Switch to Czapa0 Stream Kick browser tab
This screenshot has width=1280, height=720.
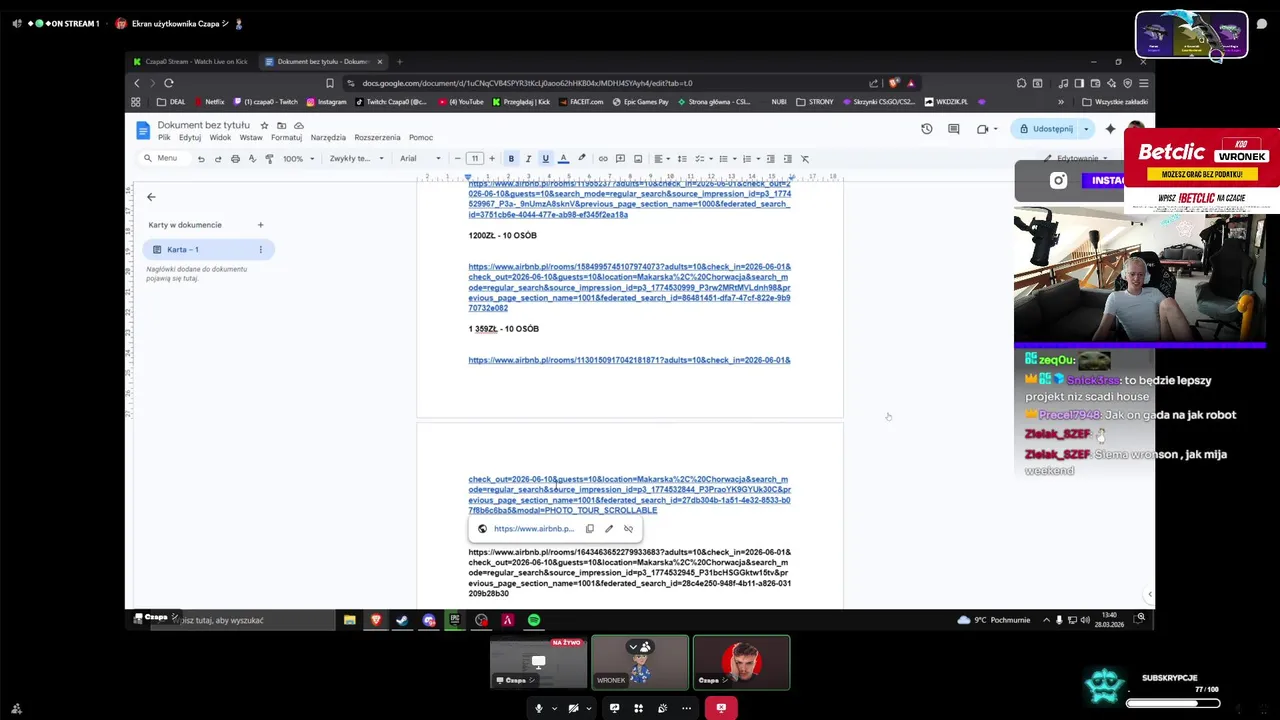190,61
